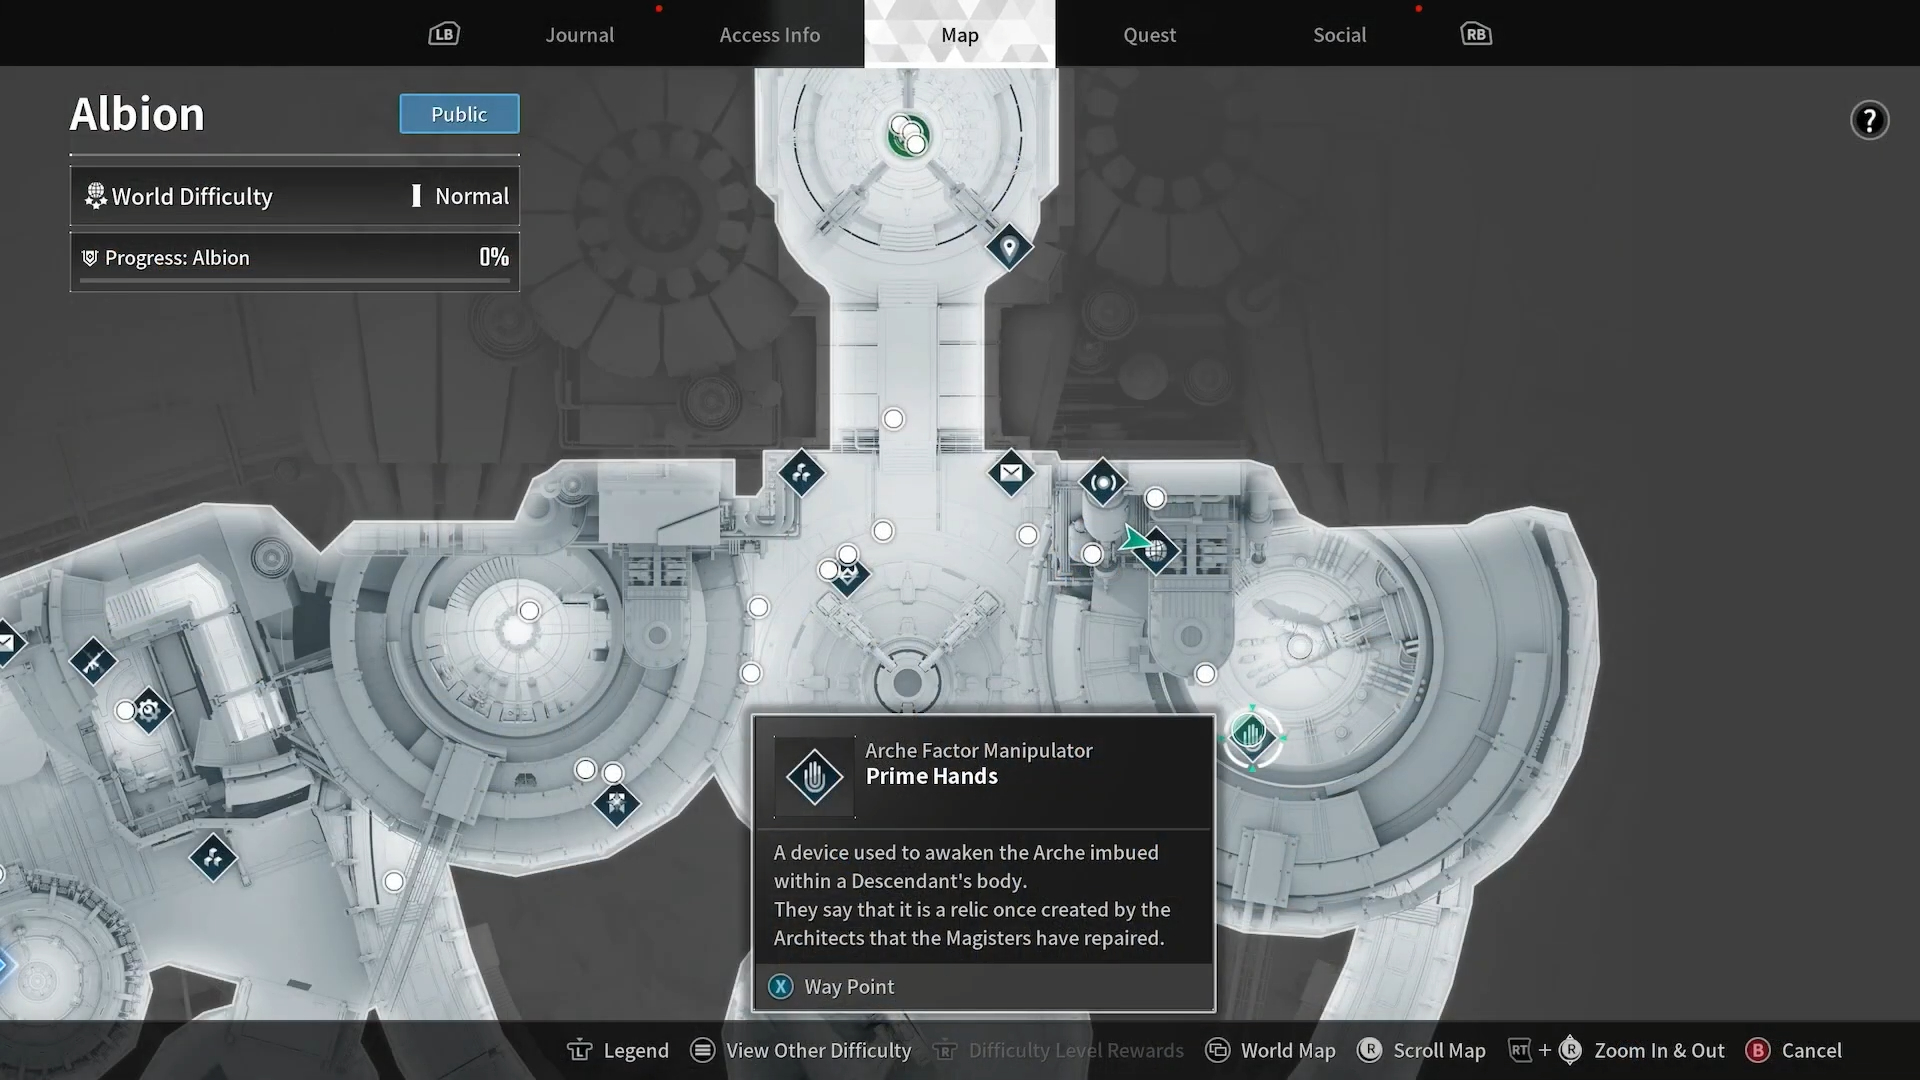Select the highlighted Prime Hands map marker
Screen dimensions: 1920x1080
click(1251, 737)
